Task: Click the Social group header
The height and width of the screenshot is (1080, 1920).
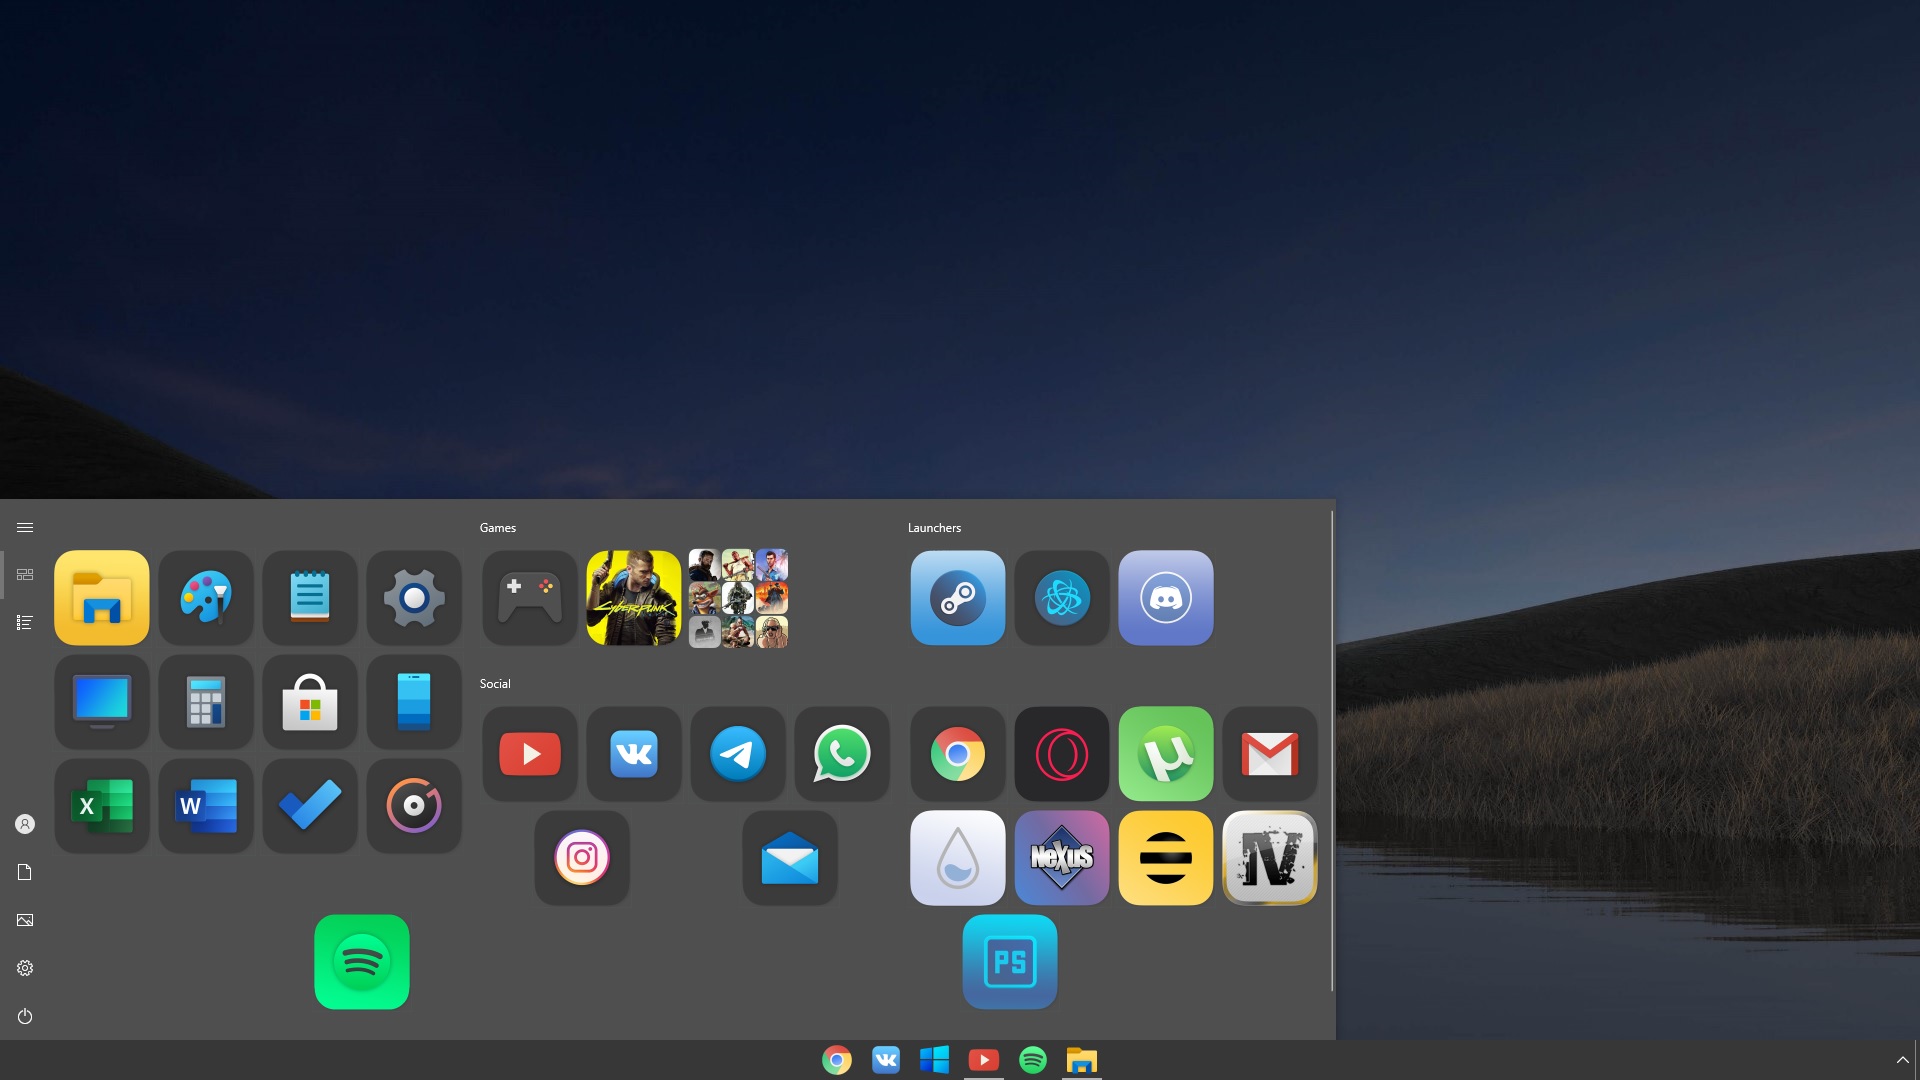Action: 495,684
